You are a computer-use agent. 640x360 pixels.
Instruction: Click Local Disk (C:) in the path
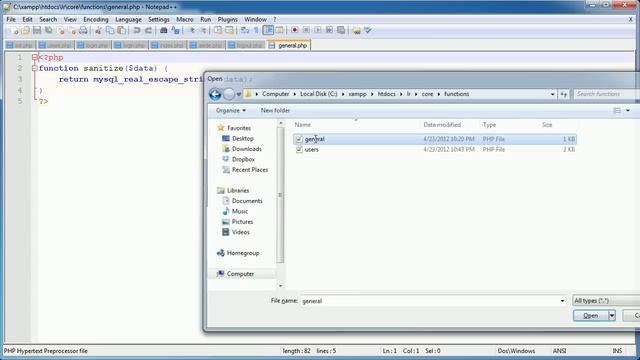pyautogui.click(x=319, y=94)
